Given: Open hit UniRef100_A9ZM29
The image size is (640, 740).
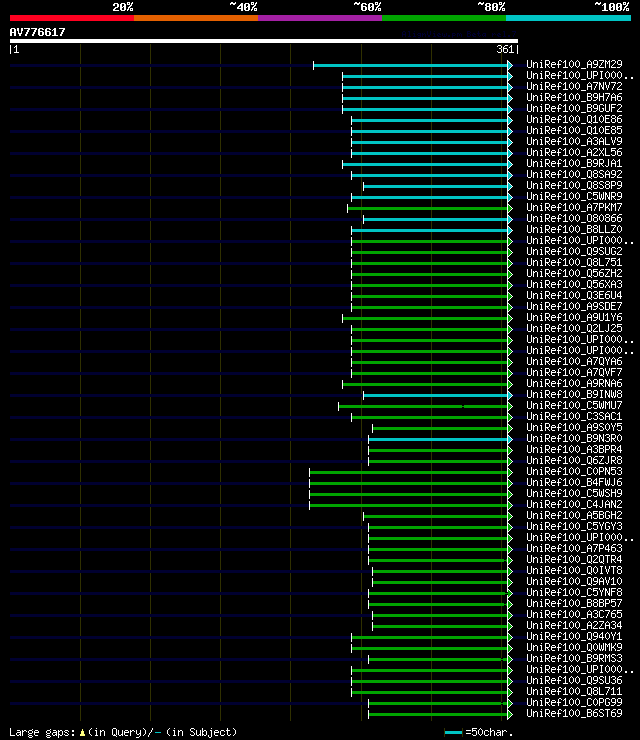Looking at the screenshot, I should [x=574, y=64].
